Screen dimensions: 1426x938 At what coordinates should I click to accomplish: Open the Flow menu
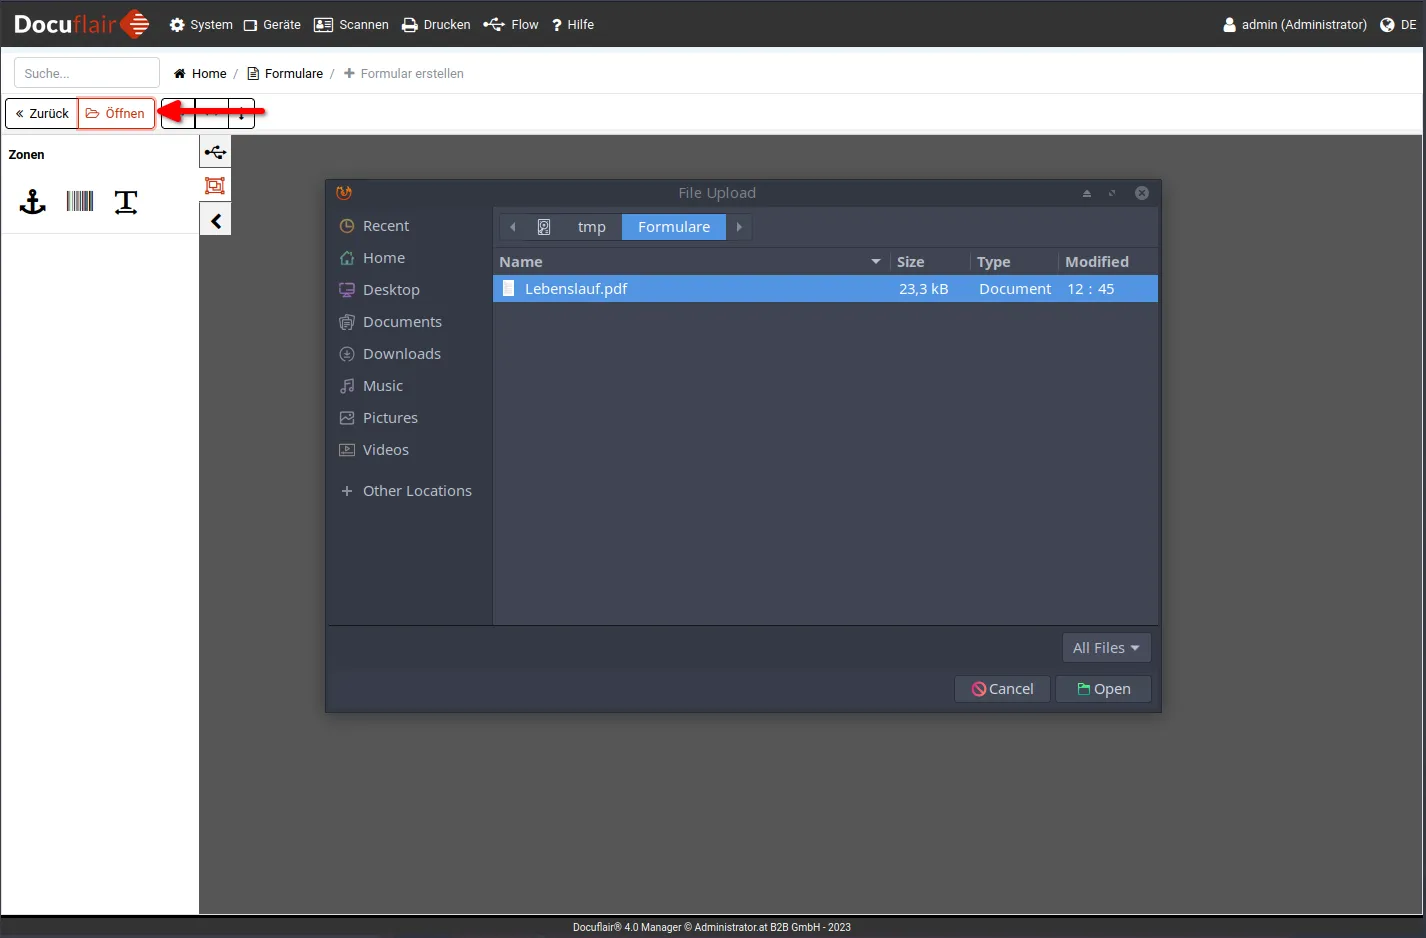511,25
